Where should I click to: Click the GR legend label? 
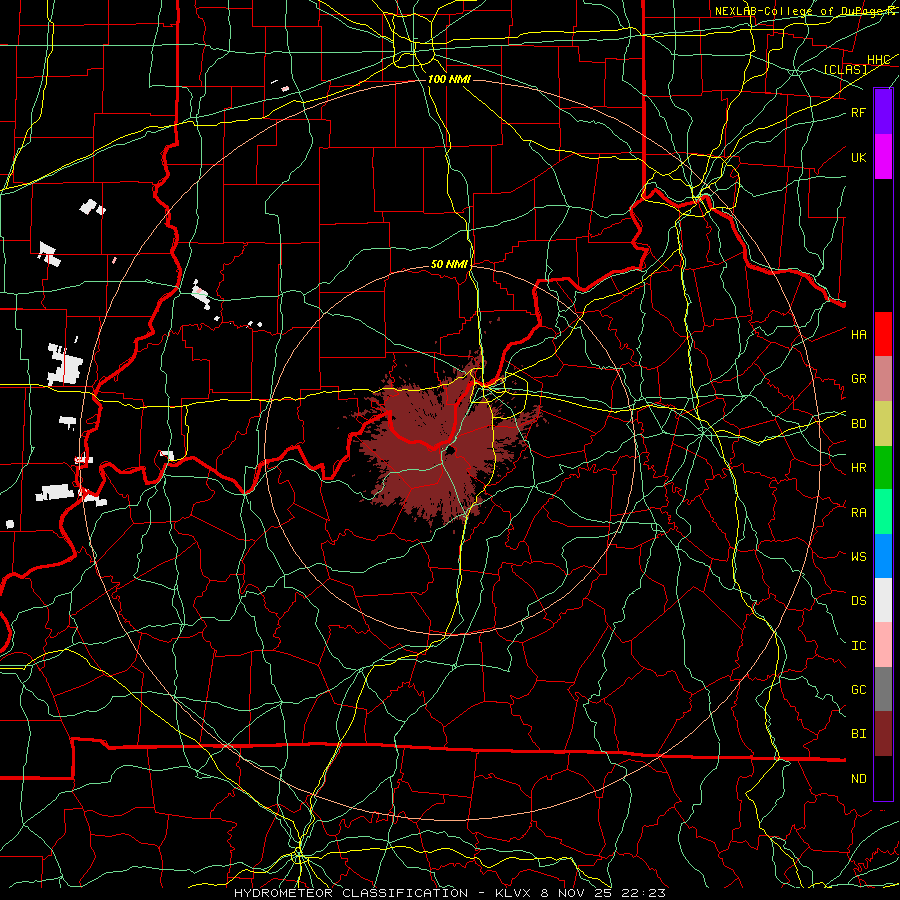(858, 379)
